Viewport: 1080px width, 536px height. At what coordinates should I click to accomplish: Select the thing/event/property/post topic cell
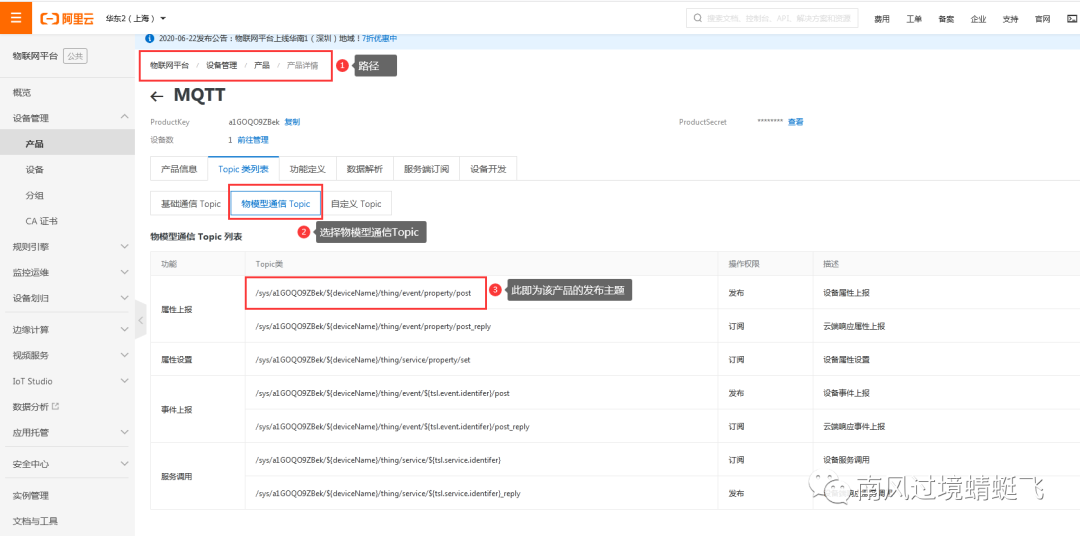pyautogui.click(x=483, y=293)
